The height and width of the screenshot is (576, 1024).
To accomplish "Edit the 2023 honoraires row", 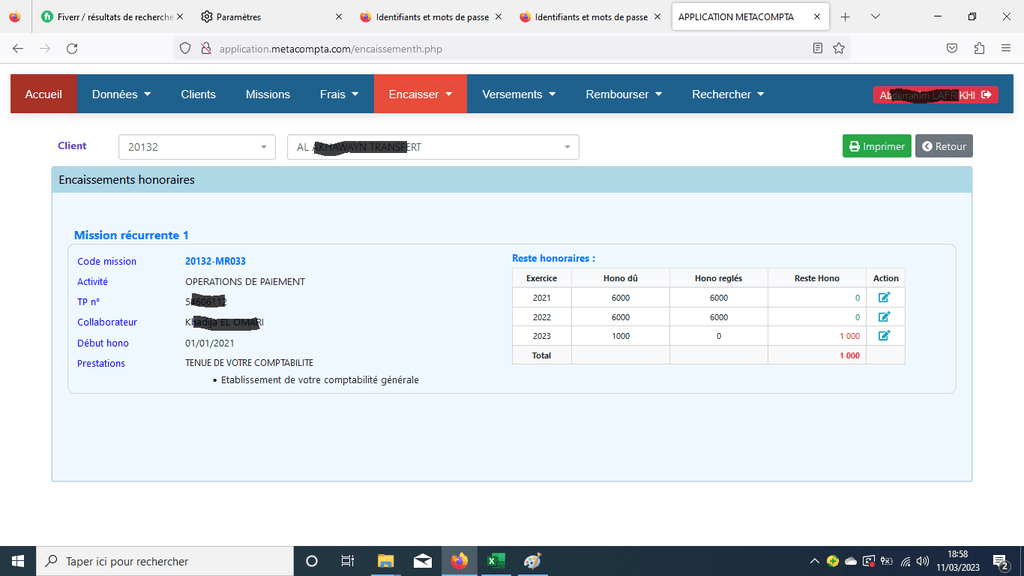I will point(884,336).
